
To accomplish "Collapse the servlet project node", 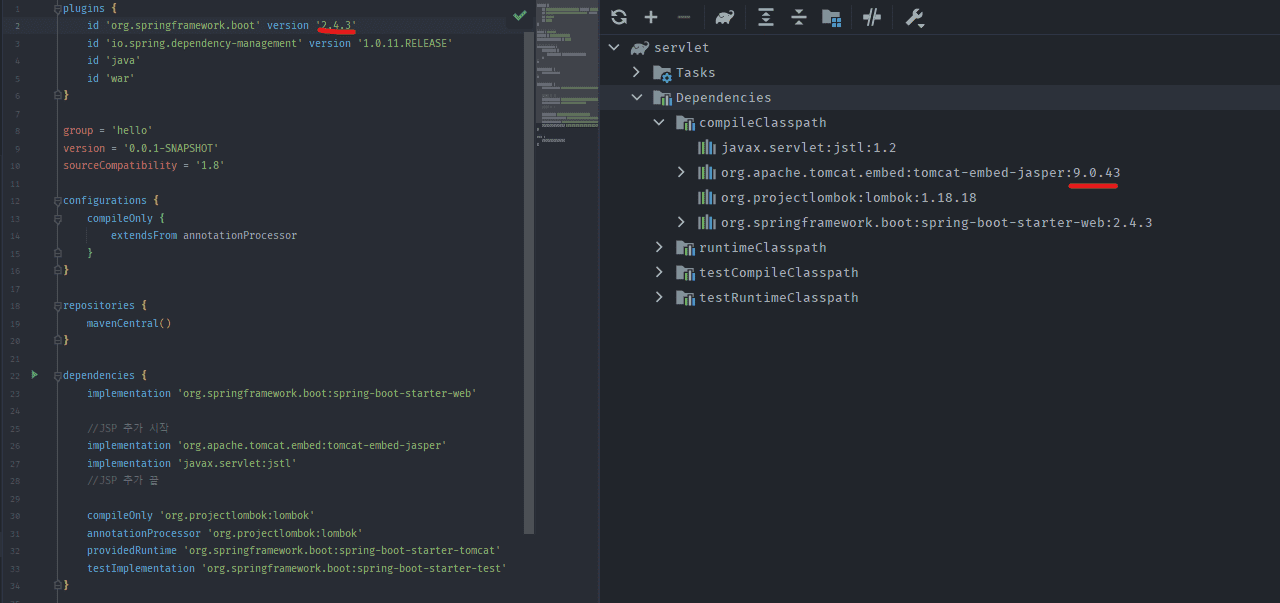I will tap(614, 48).
